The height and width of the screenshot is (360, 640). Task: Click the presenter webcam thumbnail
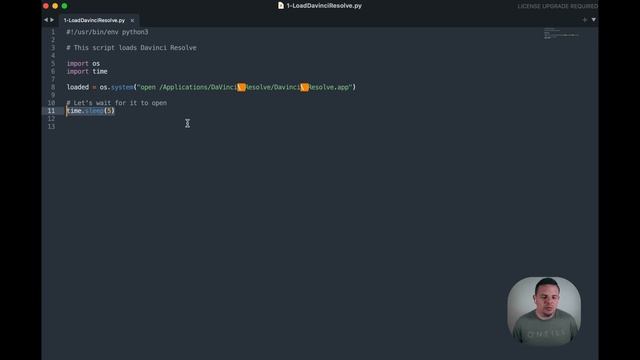(x=544, y=311)
